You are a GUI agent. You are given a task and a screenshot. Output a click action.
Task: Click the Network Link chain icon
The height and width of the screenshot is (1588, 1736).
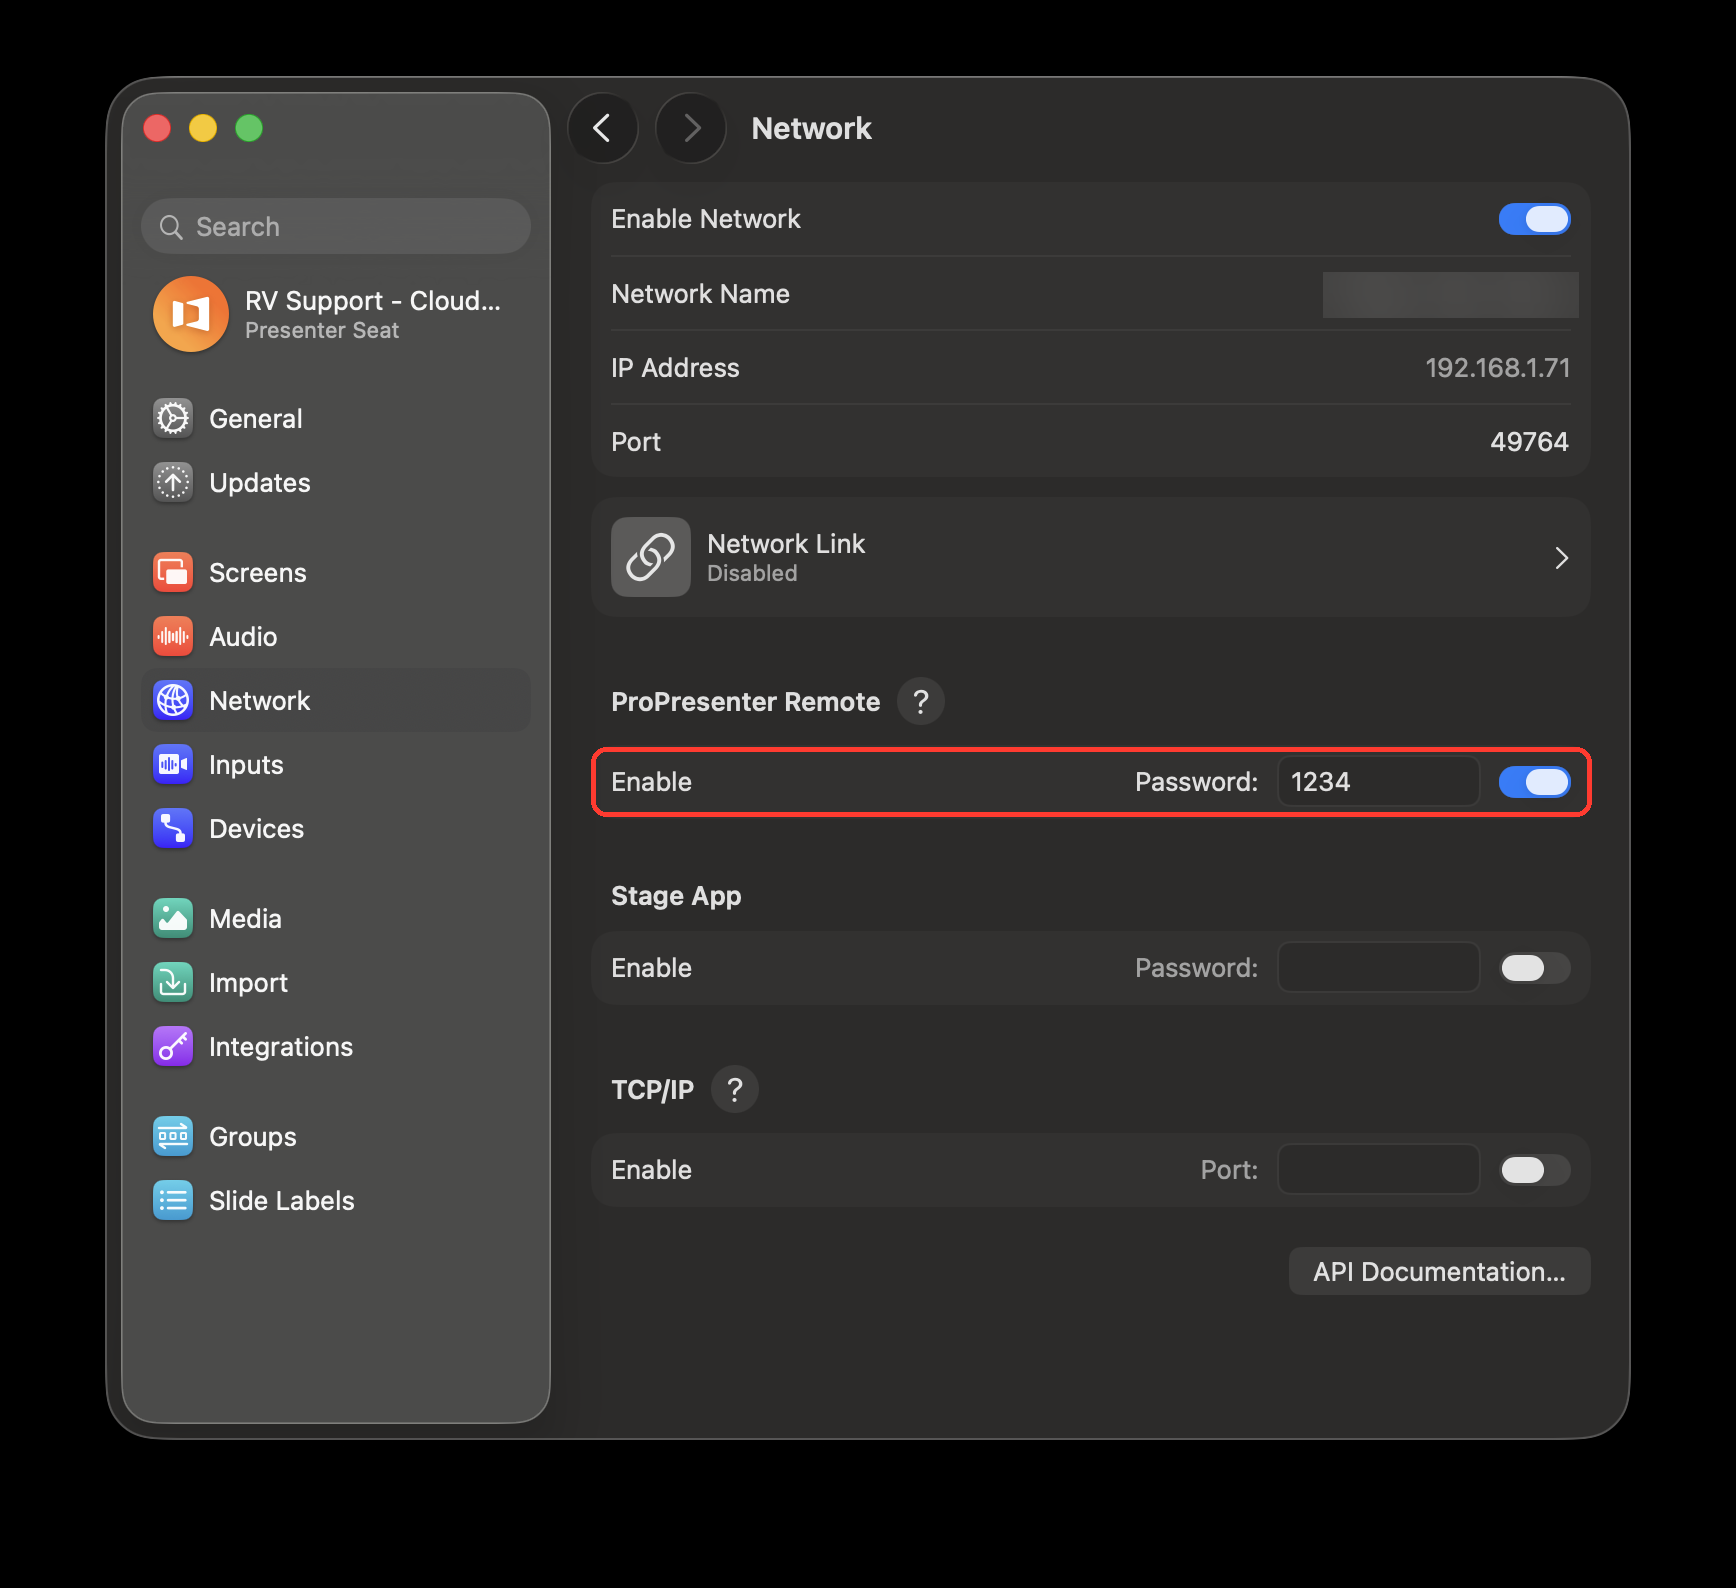651,557
